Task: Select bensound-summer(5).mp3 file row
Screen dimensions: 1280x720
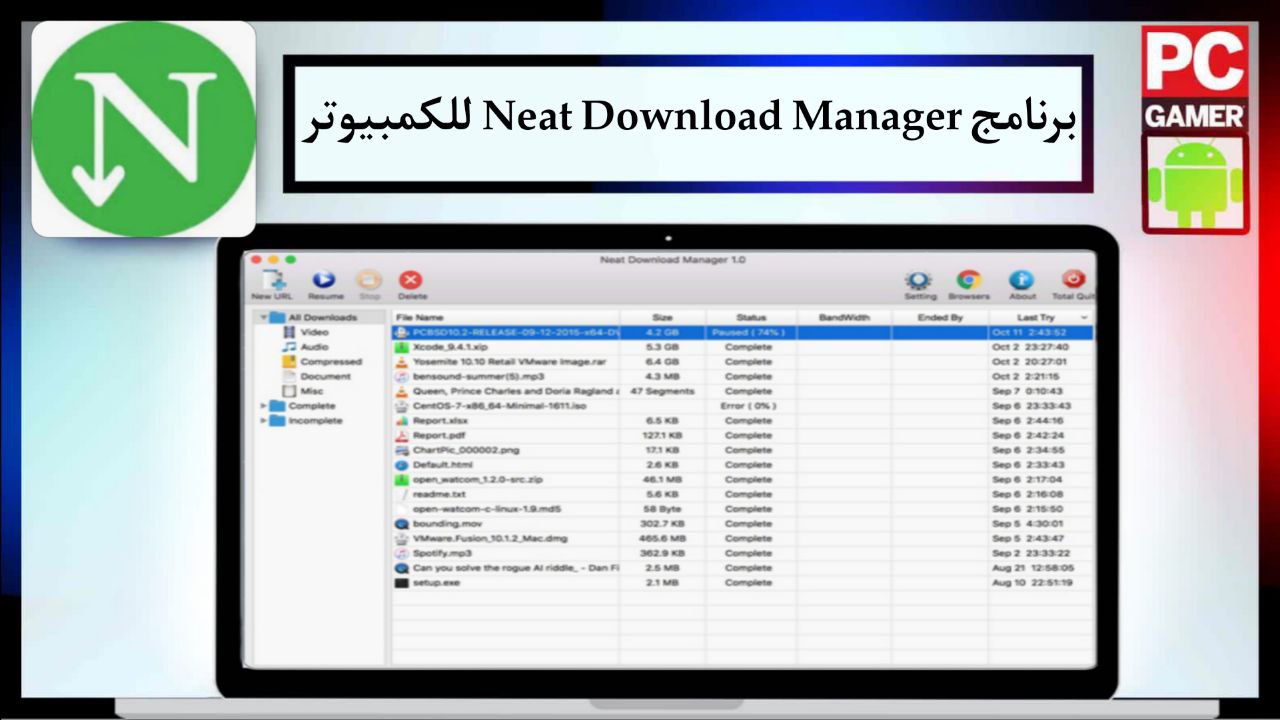Action: click(x=742, y=377)
